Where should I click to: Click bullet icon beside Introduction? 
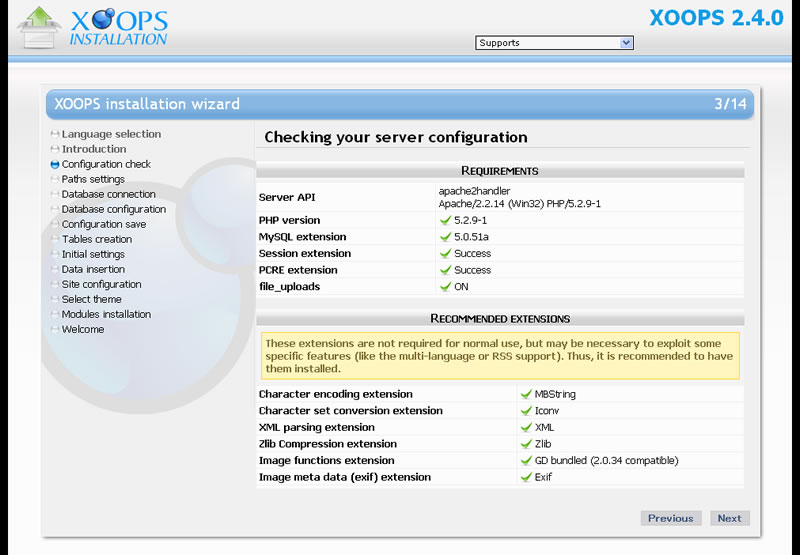[x=55, y=149]
